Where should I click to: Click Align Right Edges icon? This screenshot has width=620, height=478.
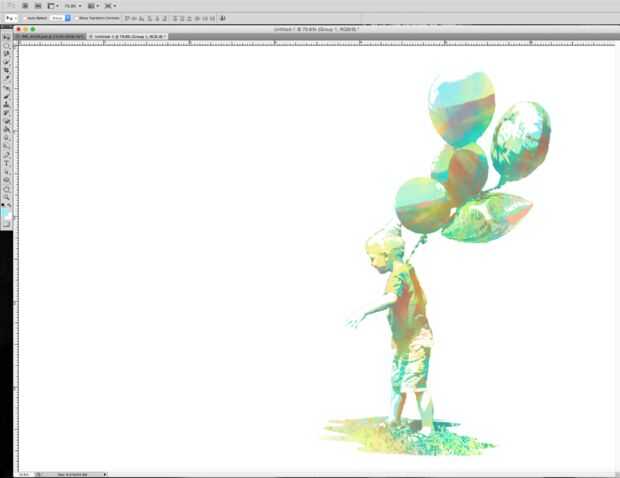coord(165,18)
